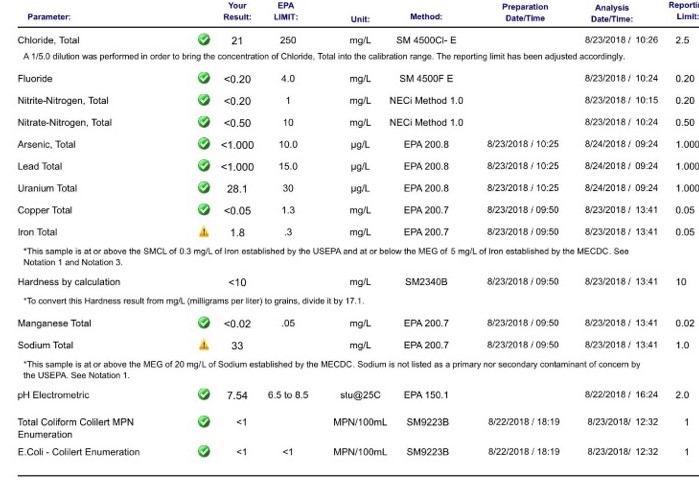Click the green check for Nitrite-Nitrogen, Total
The height and width of the screenshot is (490, 699).
coord(204,100)
